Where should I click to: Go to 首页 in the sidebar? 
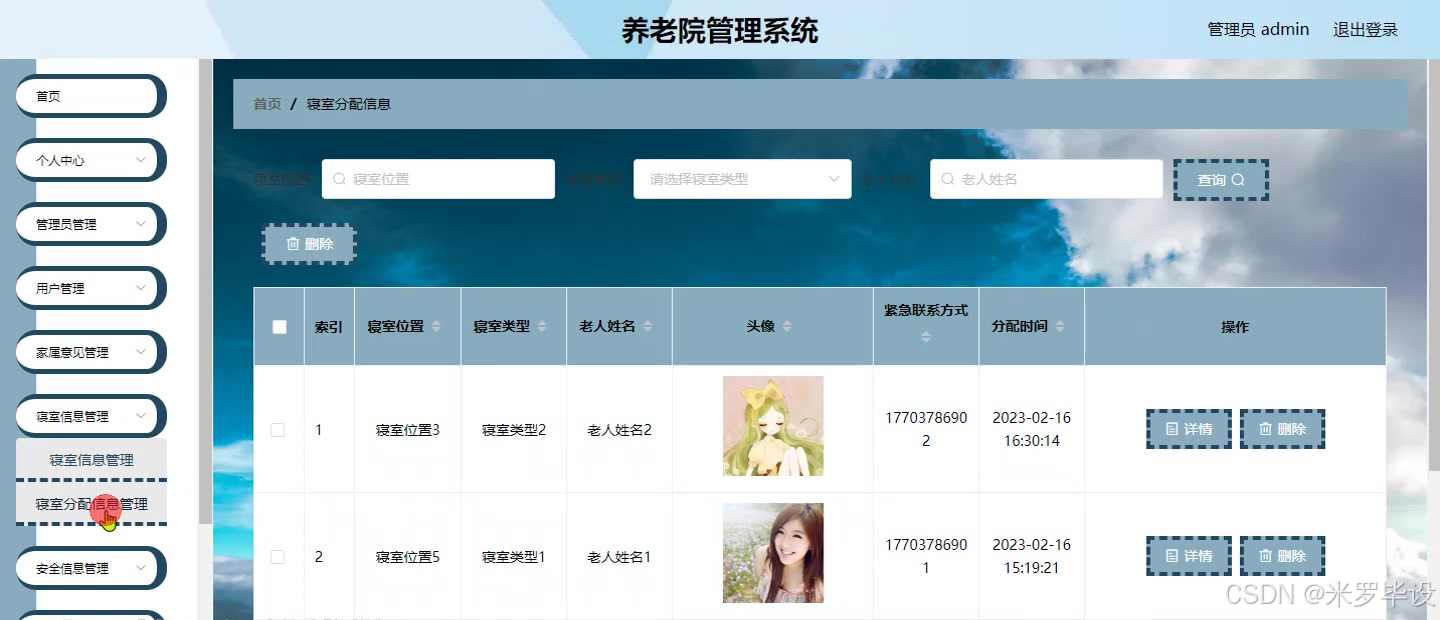90,96
